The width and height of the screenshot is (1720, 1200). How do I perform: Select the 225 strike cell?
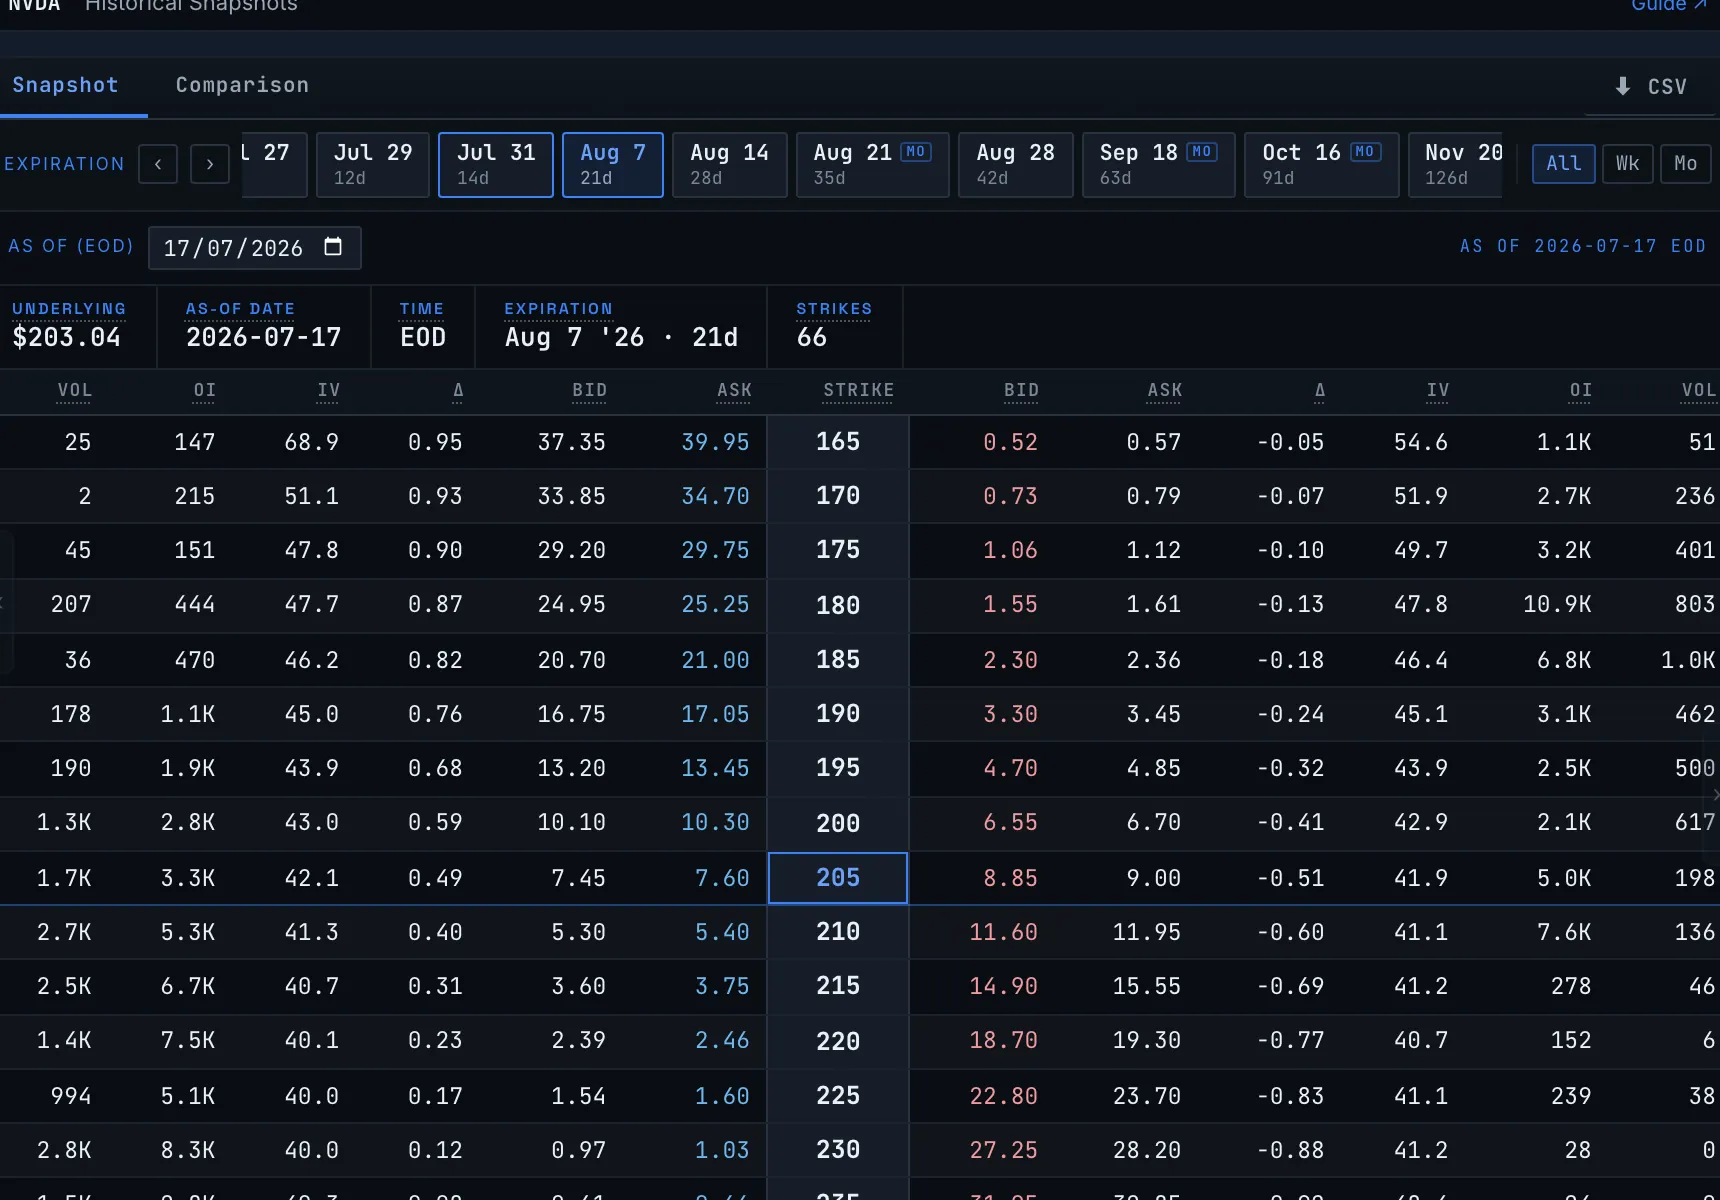click(x=838, y=1096)
